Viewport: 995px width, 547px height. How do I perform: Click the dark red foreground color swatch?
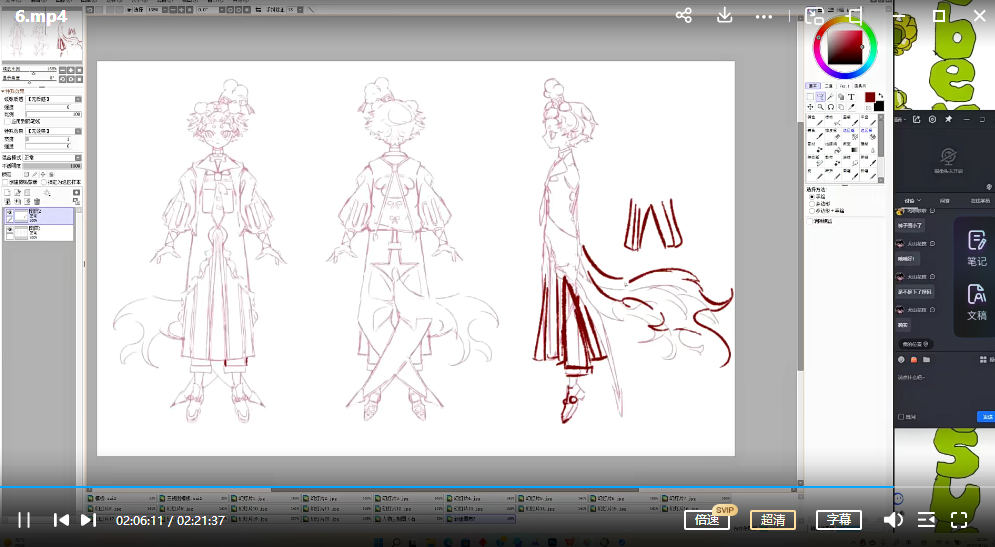pos(869,98)
